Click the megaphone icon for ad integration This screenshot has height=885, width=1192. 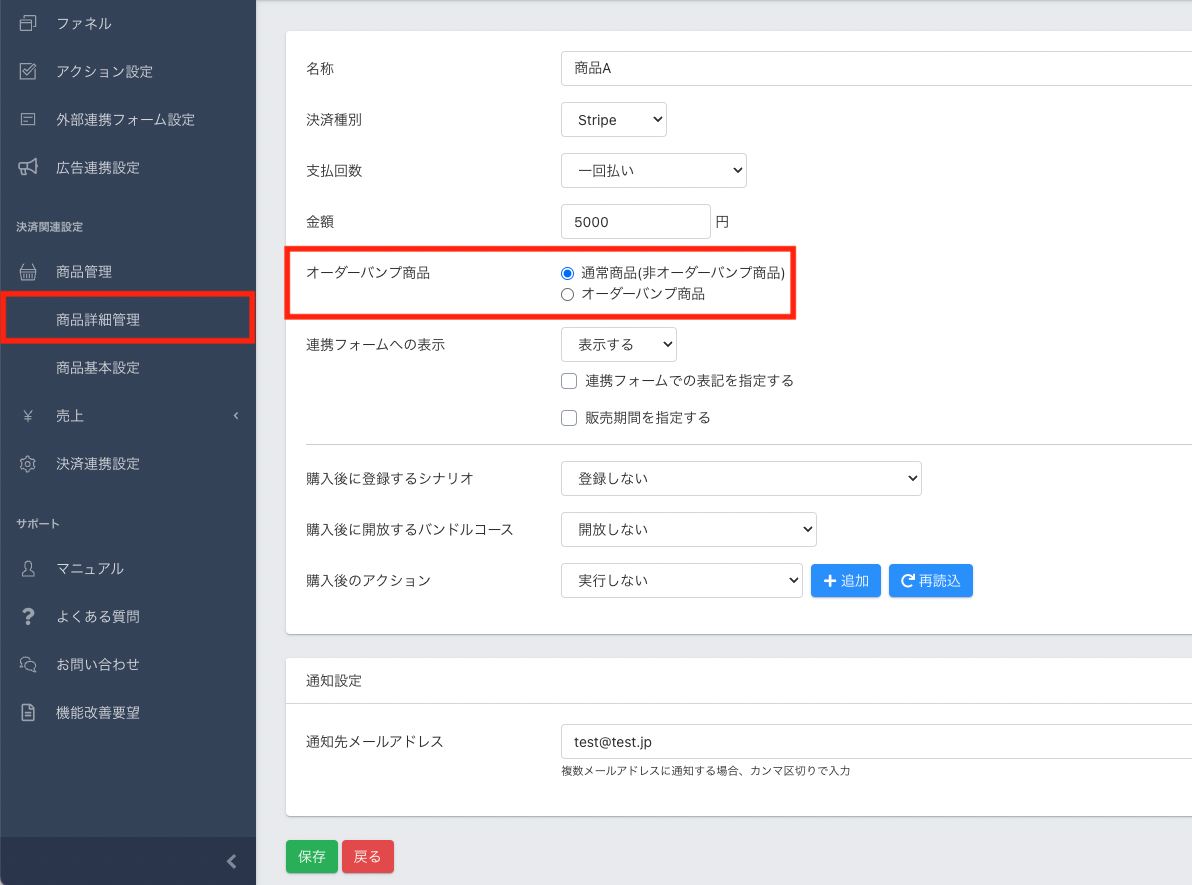[x=28, y=167]
